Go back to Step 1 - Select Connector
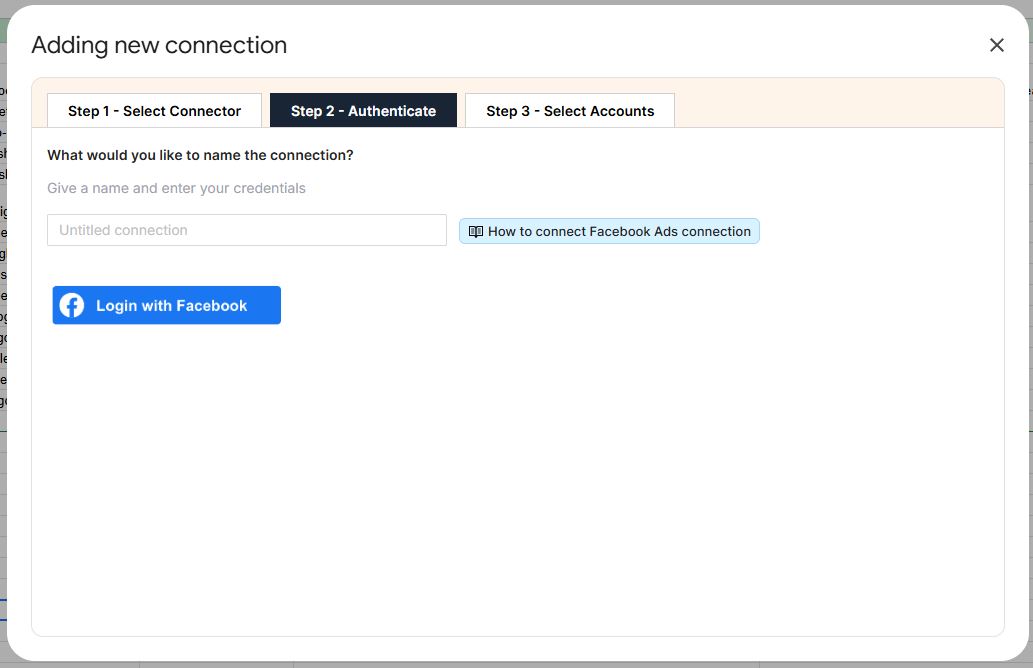Screen dimensions: 1033x668 pyautogui.click(x=154, y=111)
